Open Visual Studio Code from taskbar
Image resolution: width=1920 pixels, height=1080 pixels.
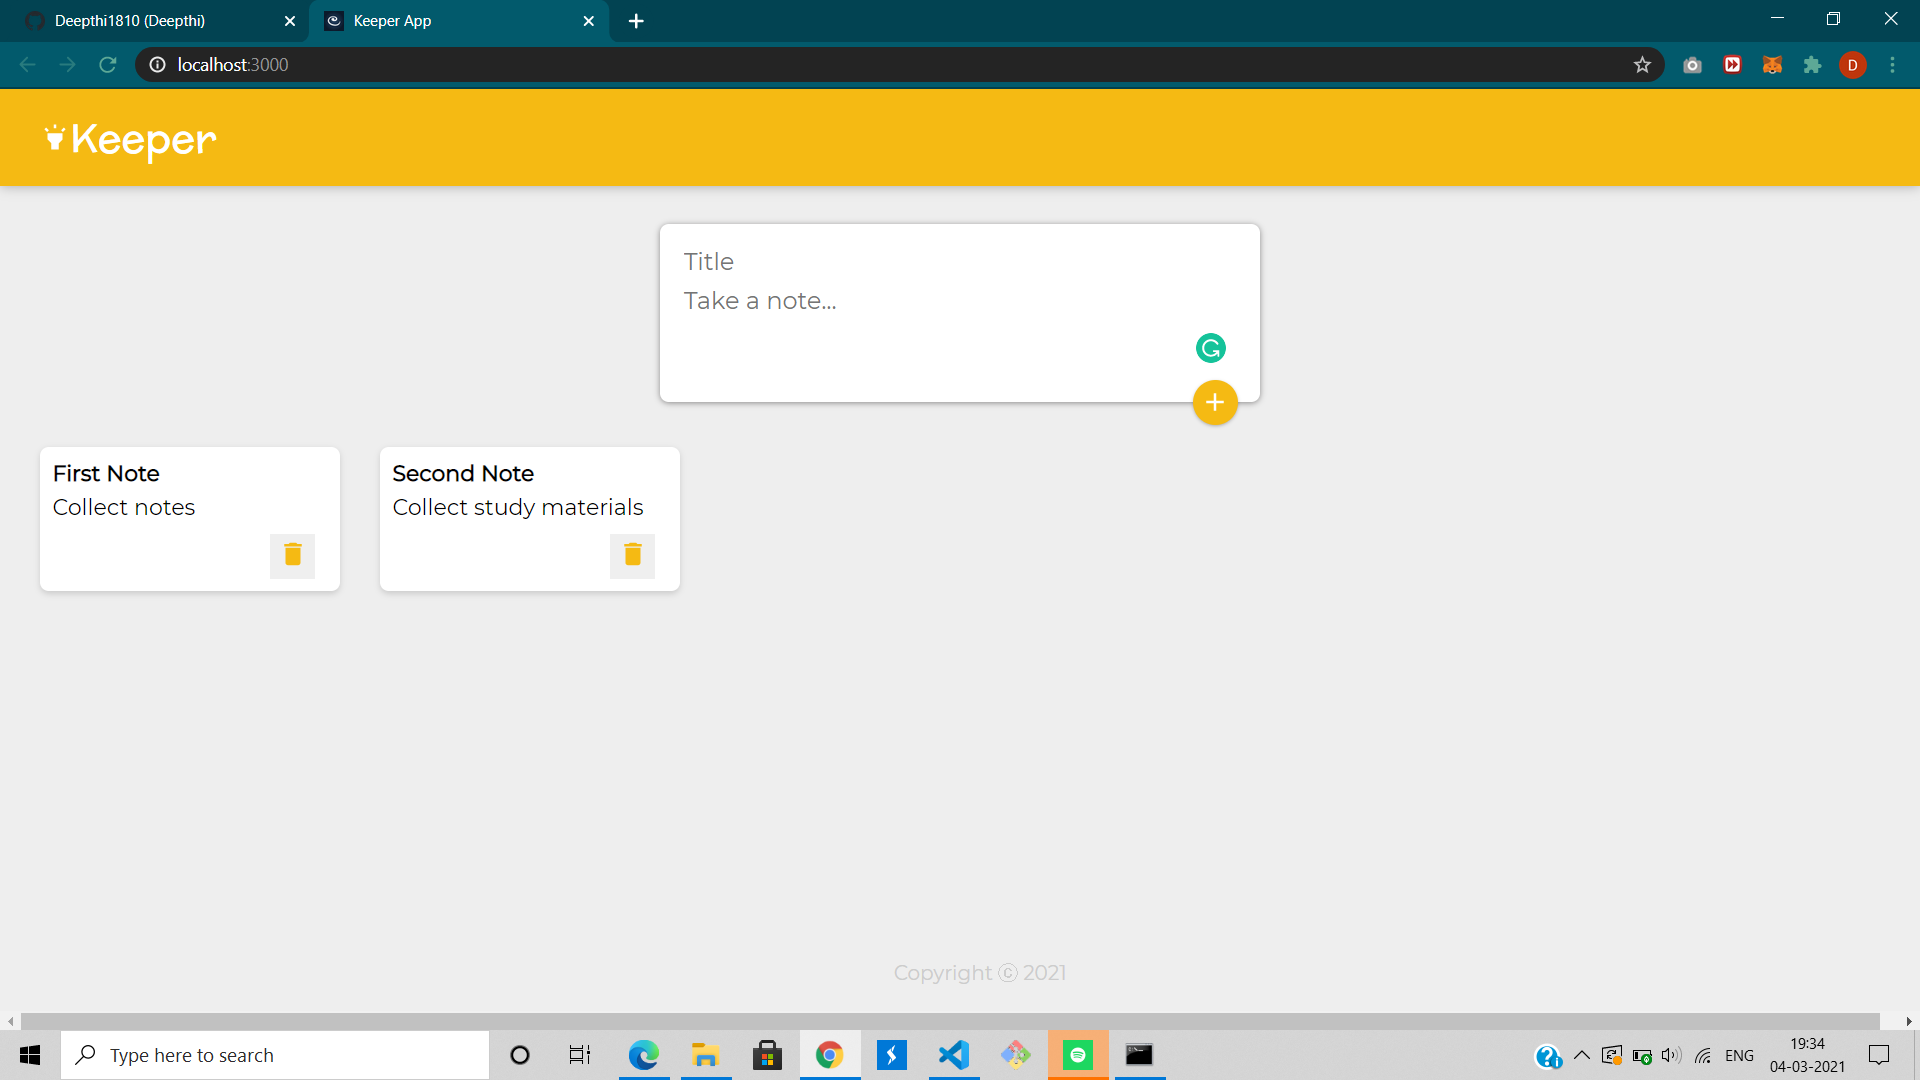[x=954, y=1055]
